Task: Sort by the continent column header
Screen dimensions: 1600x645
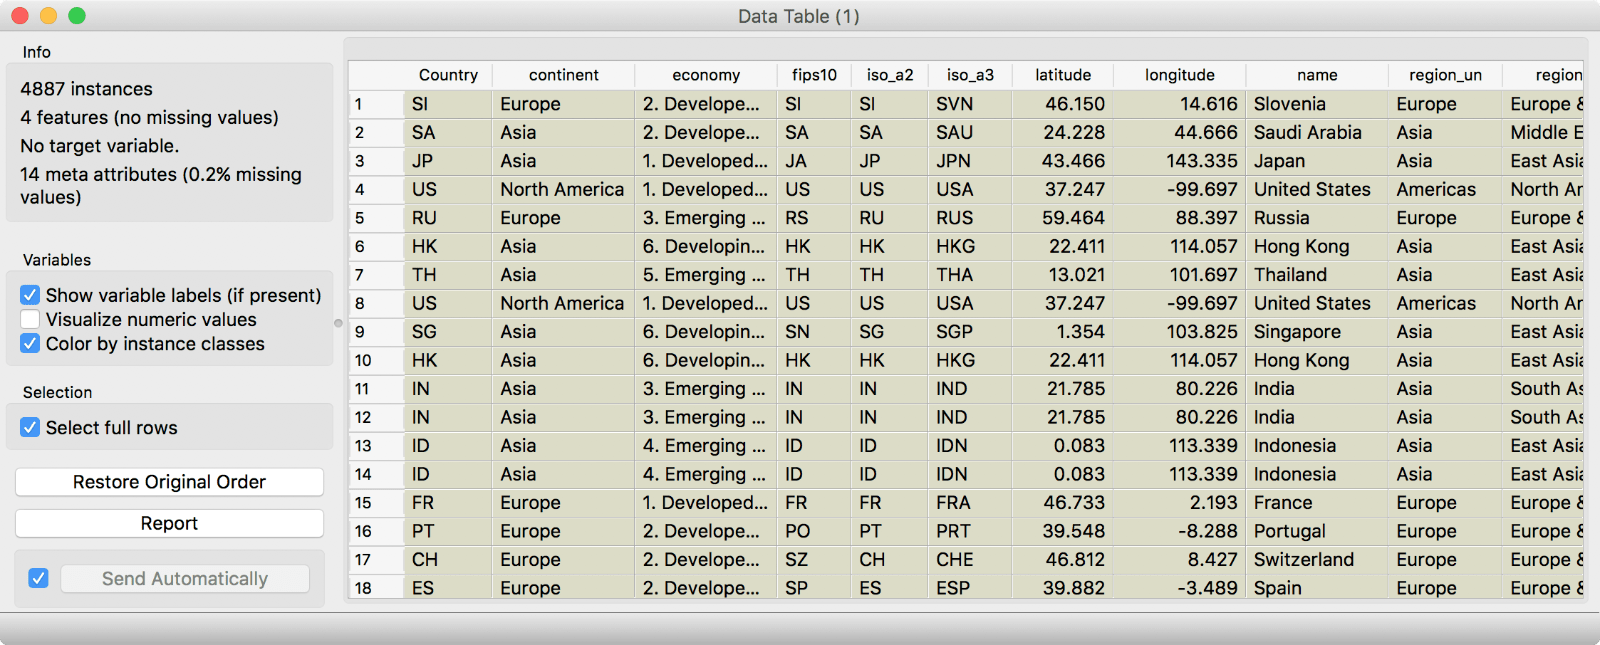Action: 564,75
